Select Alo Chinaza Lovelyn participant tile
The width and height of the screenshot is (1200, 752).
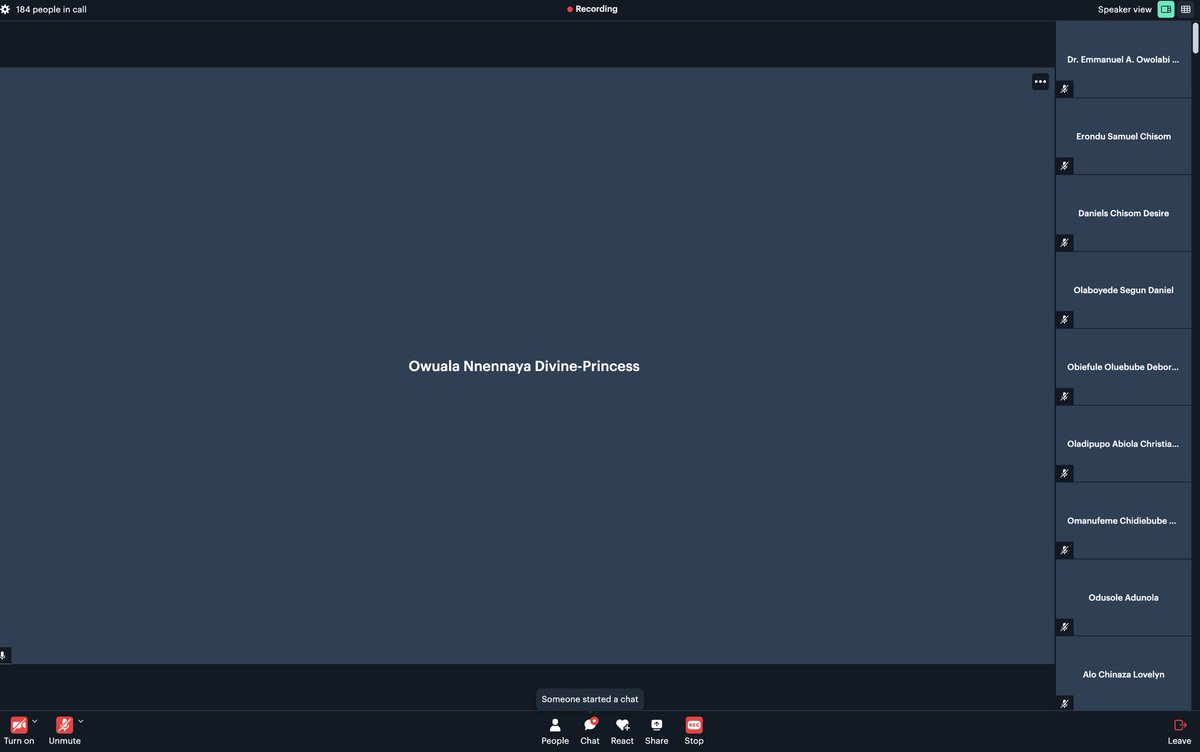point(1123,674)
